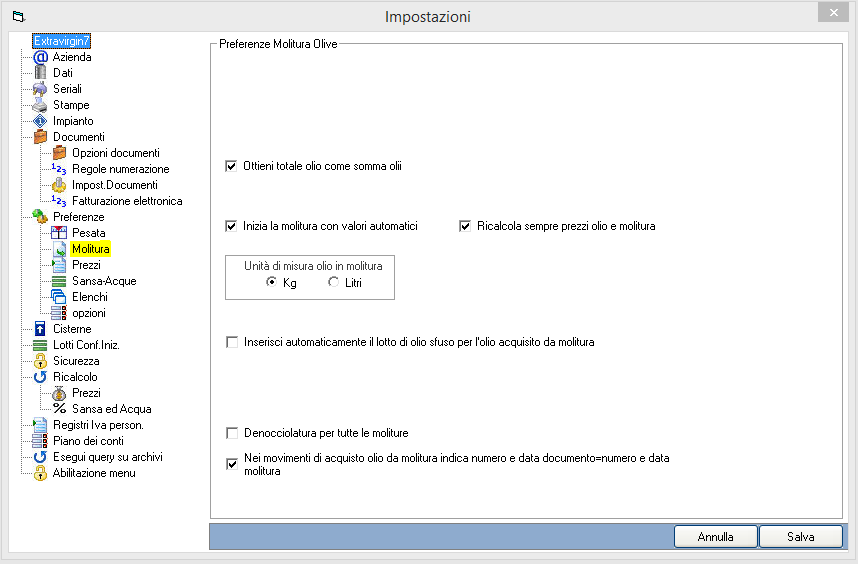
Task: Click the Opzioni documenti briefcase icon
Action: [x=60, y=153]
